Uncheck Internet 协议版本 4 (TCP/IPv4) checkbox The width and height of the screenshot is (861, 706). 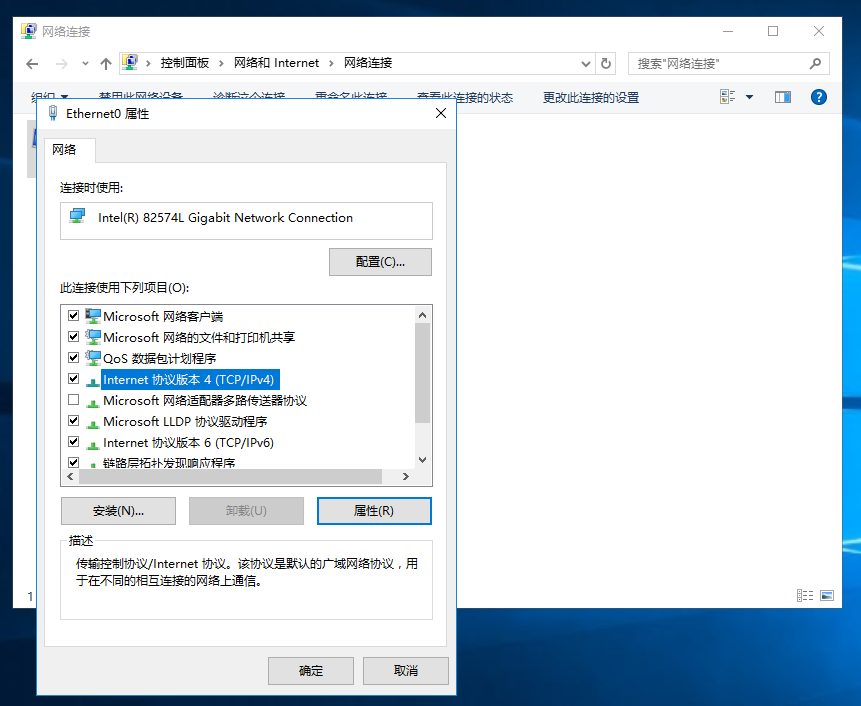point(74,379)
